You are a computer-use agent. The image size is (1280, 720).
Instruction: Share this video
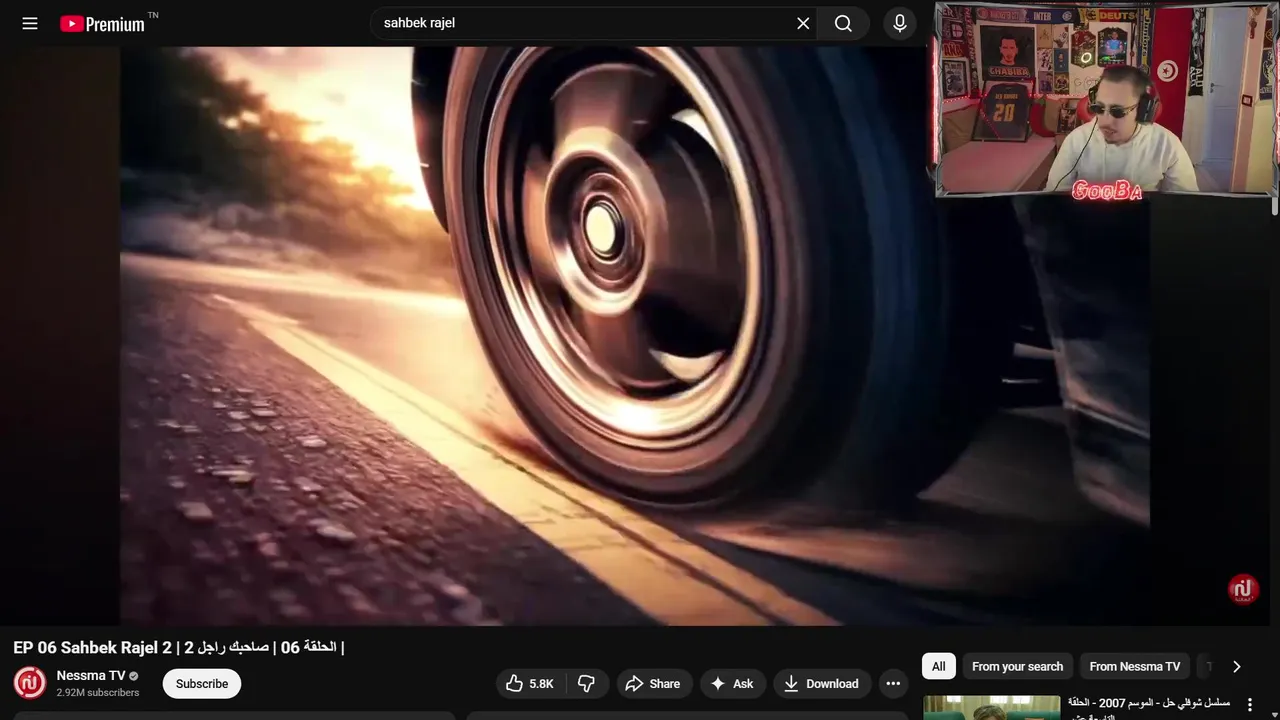(653, 684)
